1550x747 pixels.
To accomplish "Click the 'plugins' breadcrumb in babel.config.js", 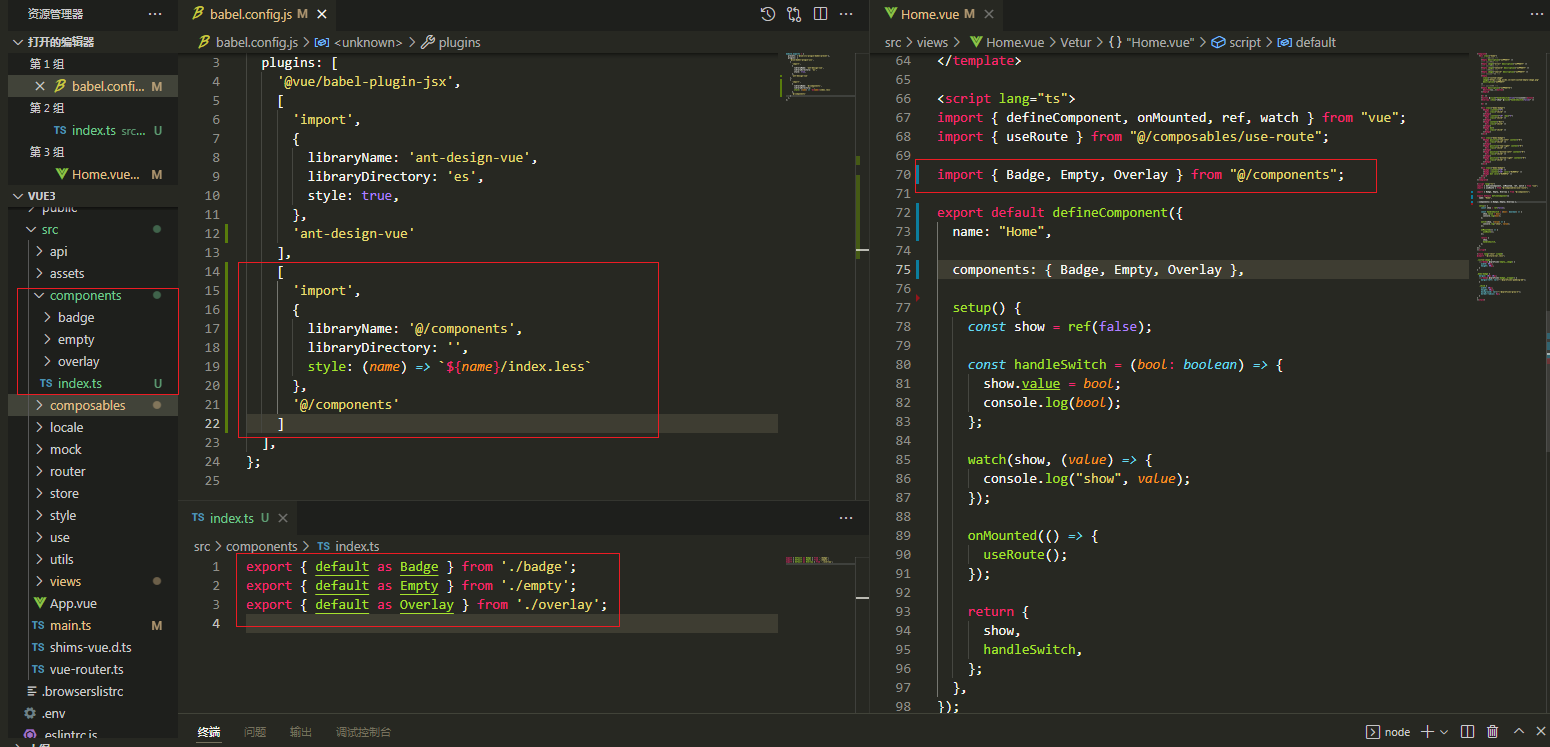I will (459, 43).
